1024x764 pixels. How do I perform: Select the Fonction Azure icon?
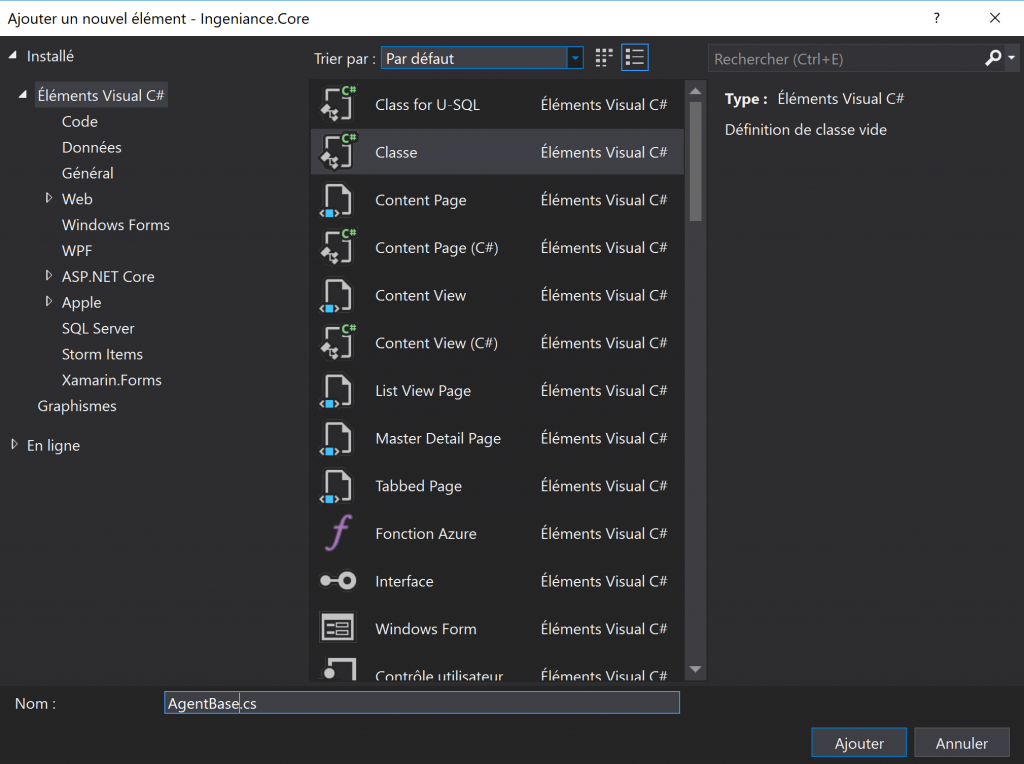338,533
